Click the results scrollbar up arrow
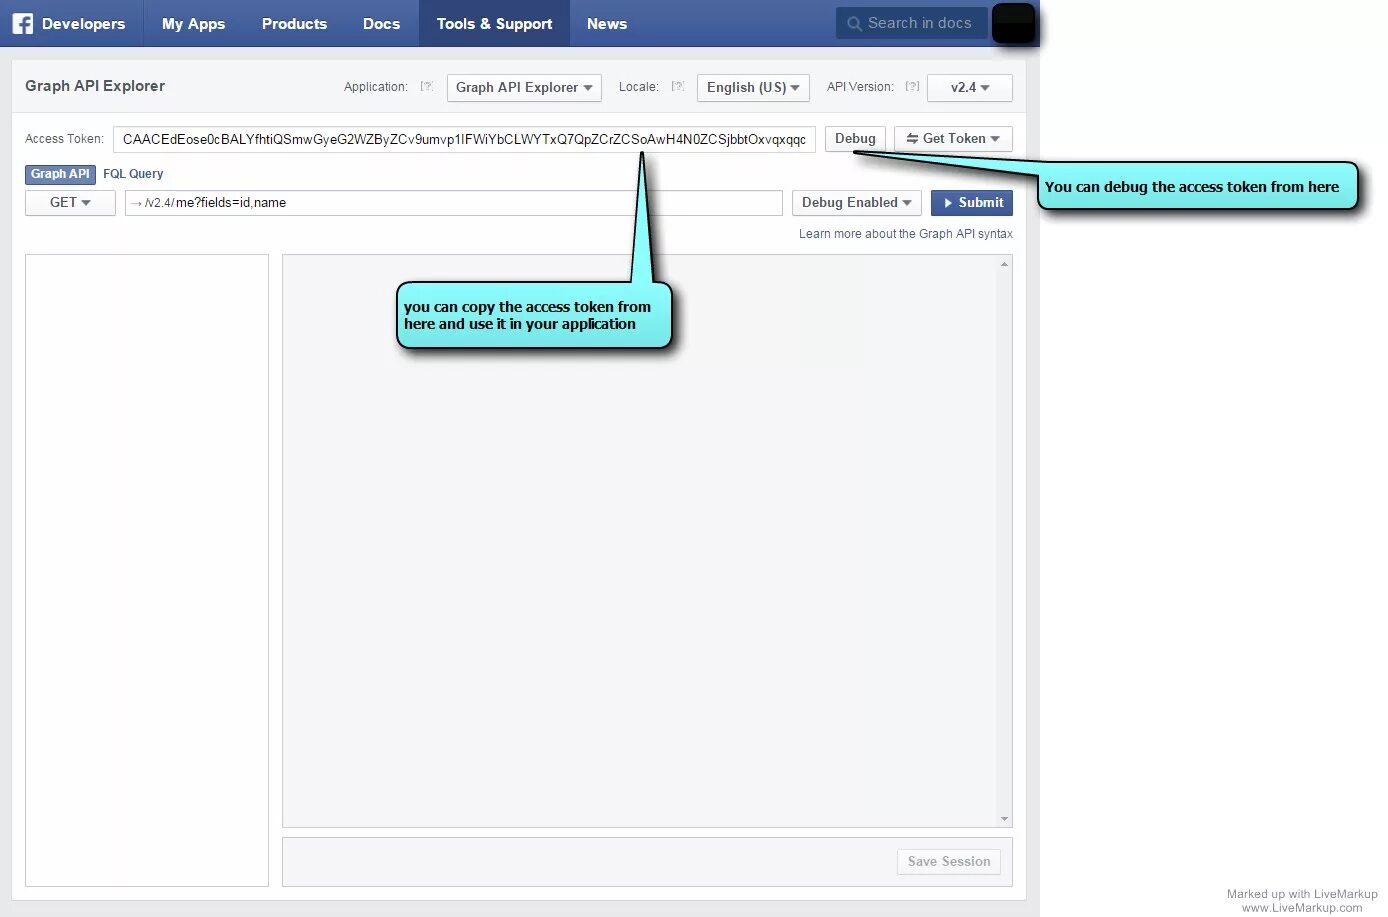 (1004, 264)
